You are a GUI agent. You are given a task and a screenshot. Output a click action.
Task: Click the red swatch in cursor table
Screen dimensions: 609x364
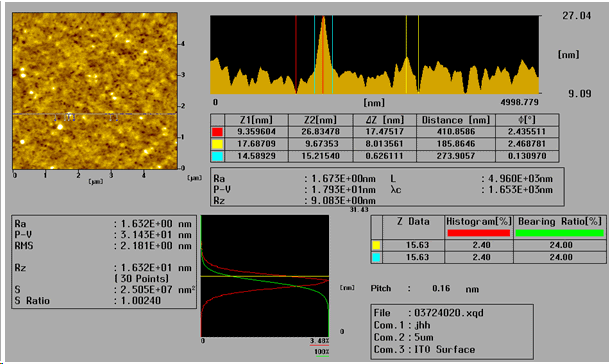click(x=218, y=132)
